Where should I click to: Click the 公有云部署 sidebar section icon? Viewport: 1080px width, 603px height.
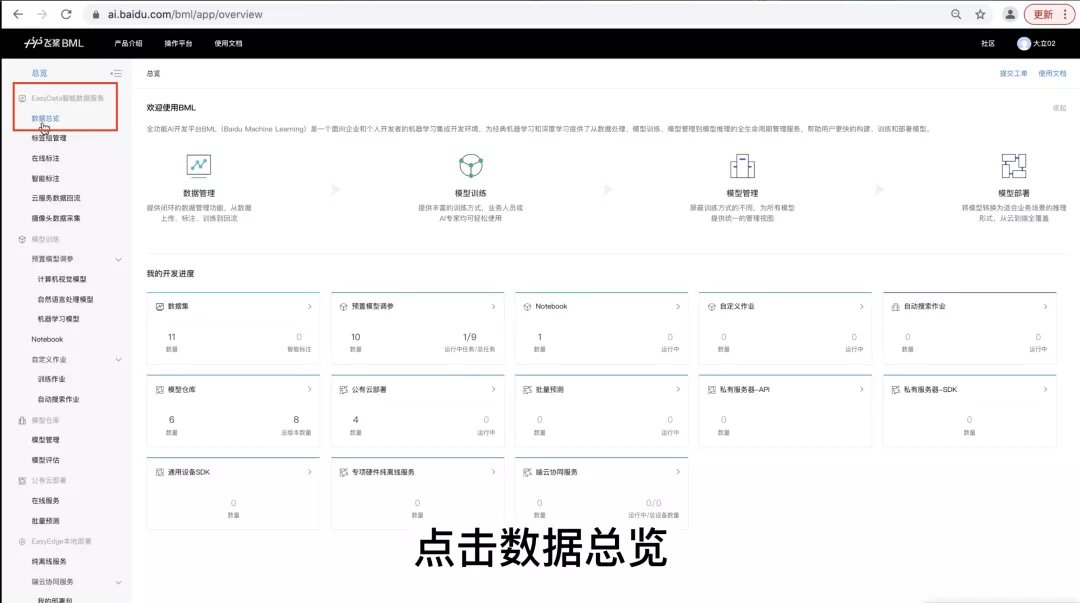point(22,480)
